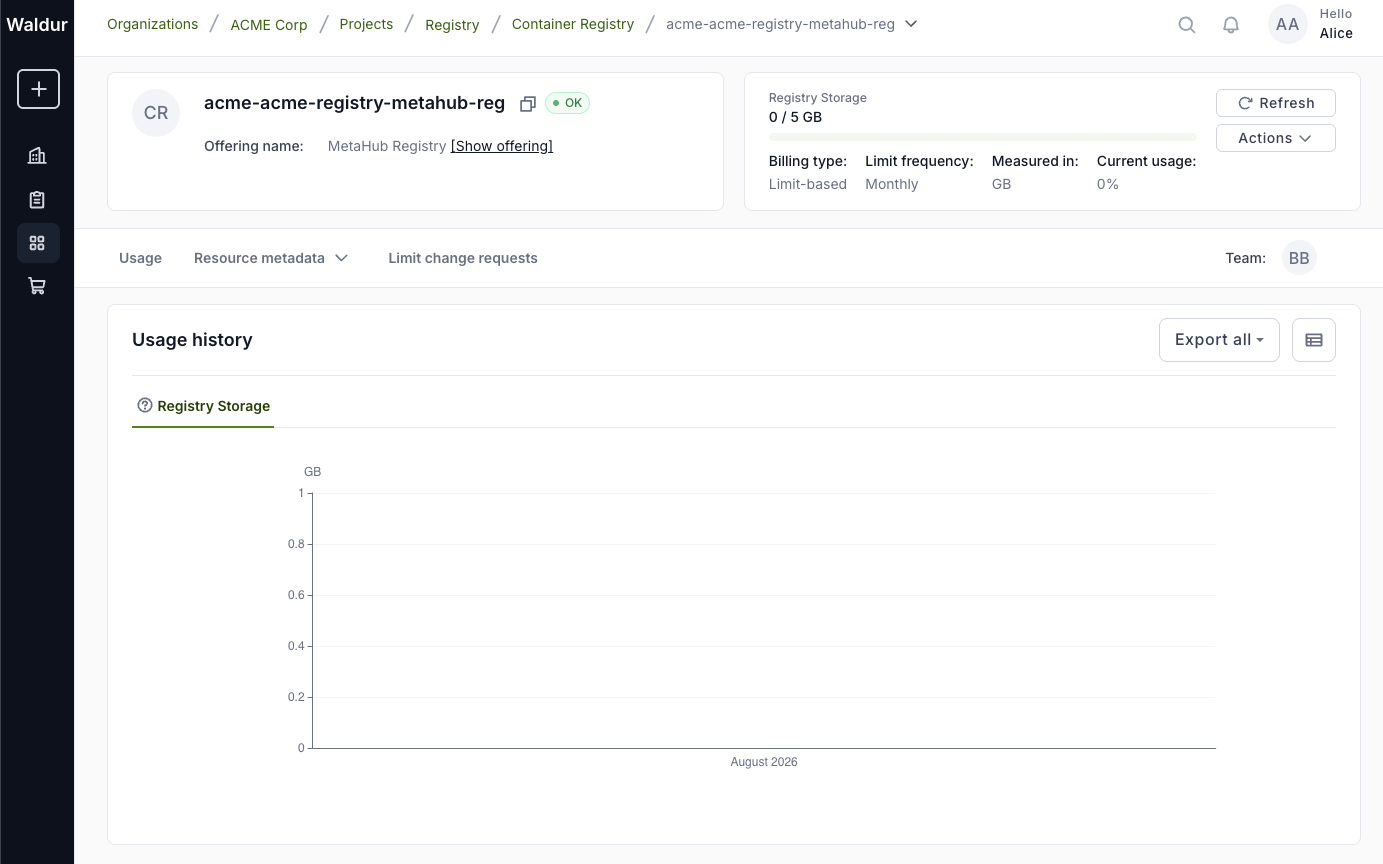Expand the Actions dropdown

(x=1275, y=138)
